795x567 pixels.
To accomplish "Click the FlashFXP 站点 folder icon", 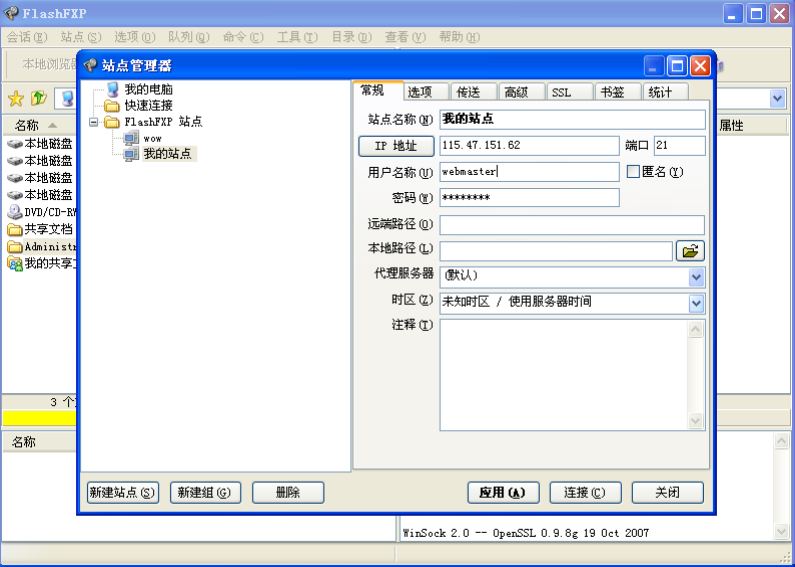I will (x=113, y=122).
